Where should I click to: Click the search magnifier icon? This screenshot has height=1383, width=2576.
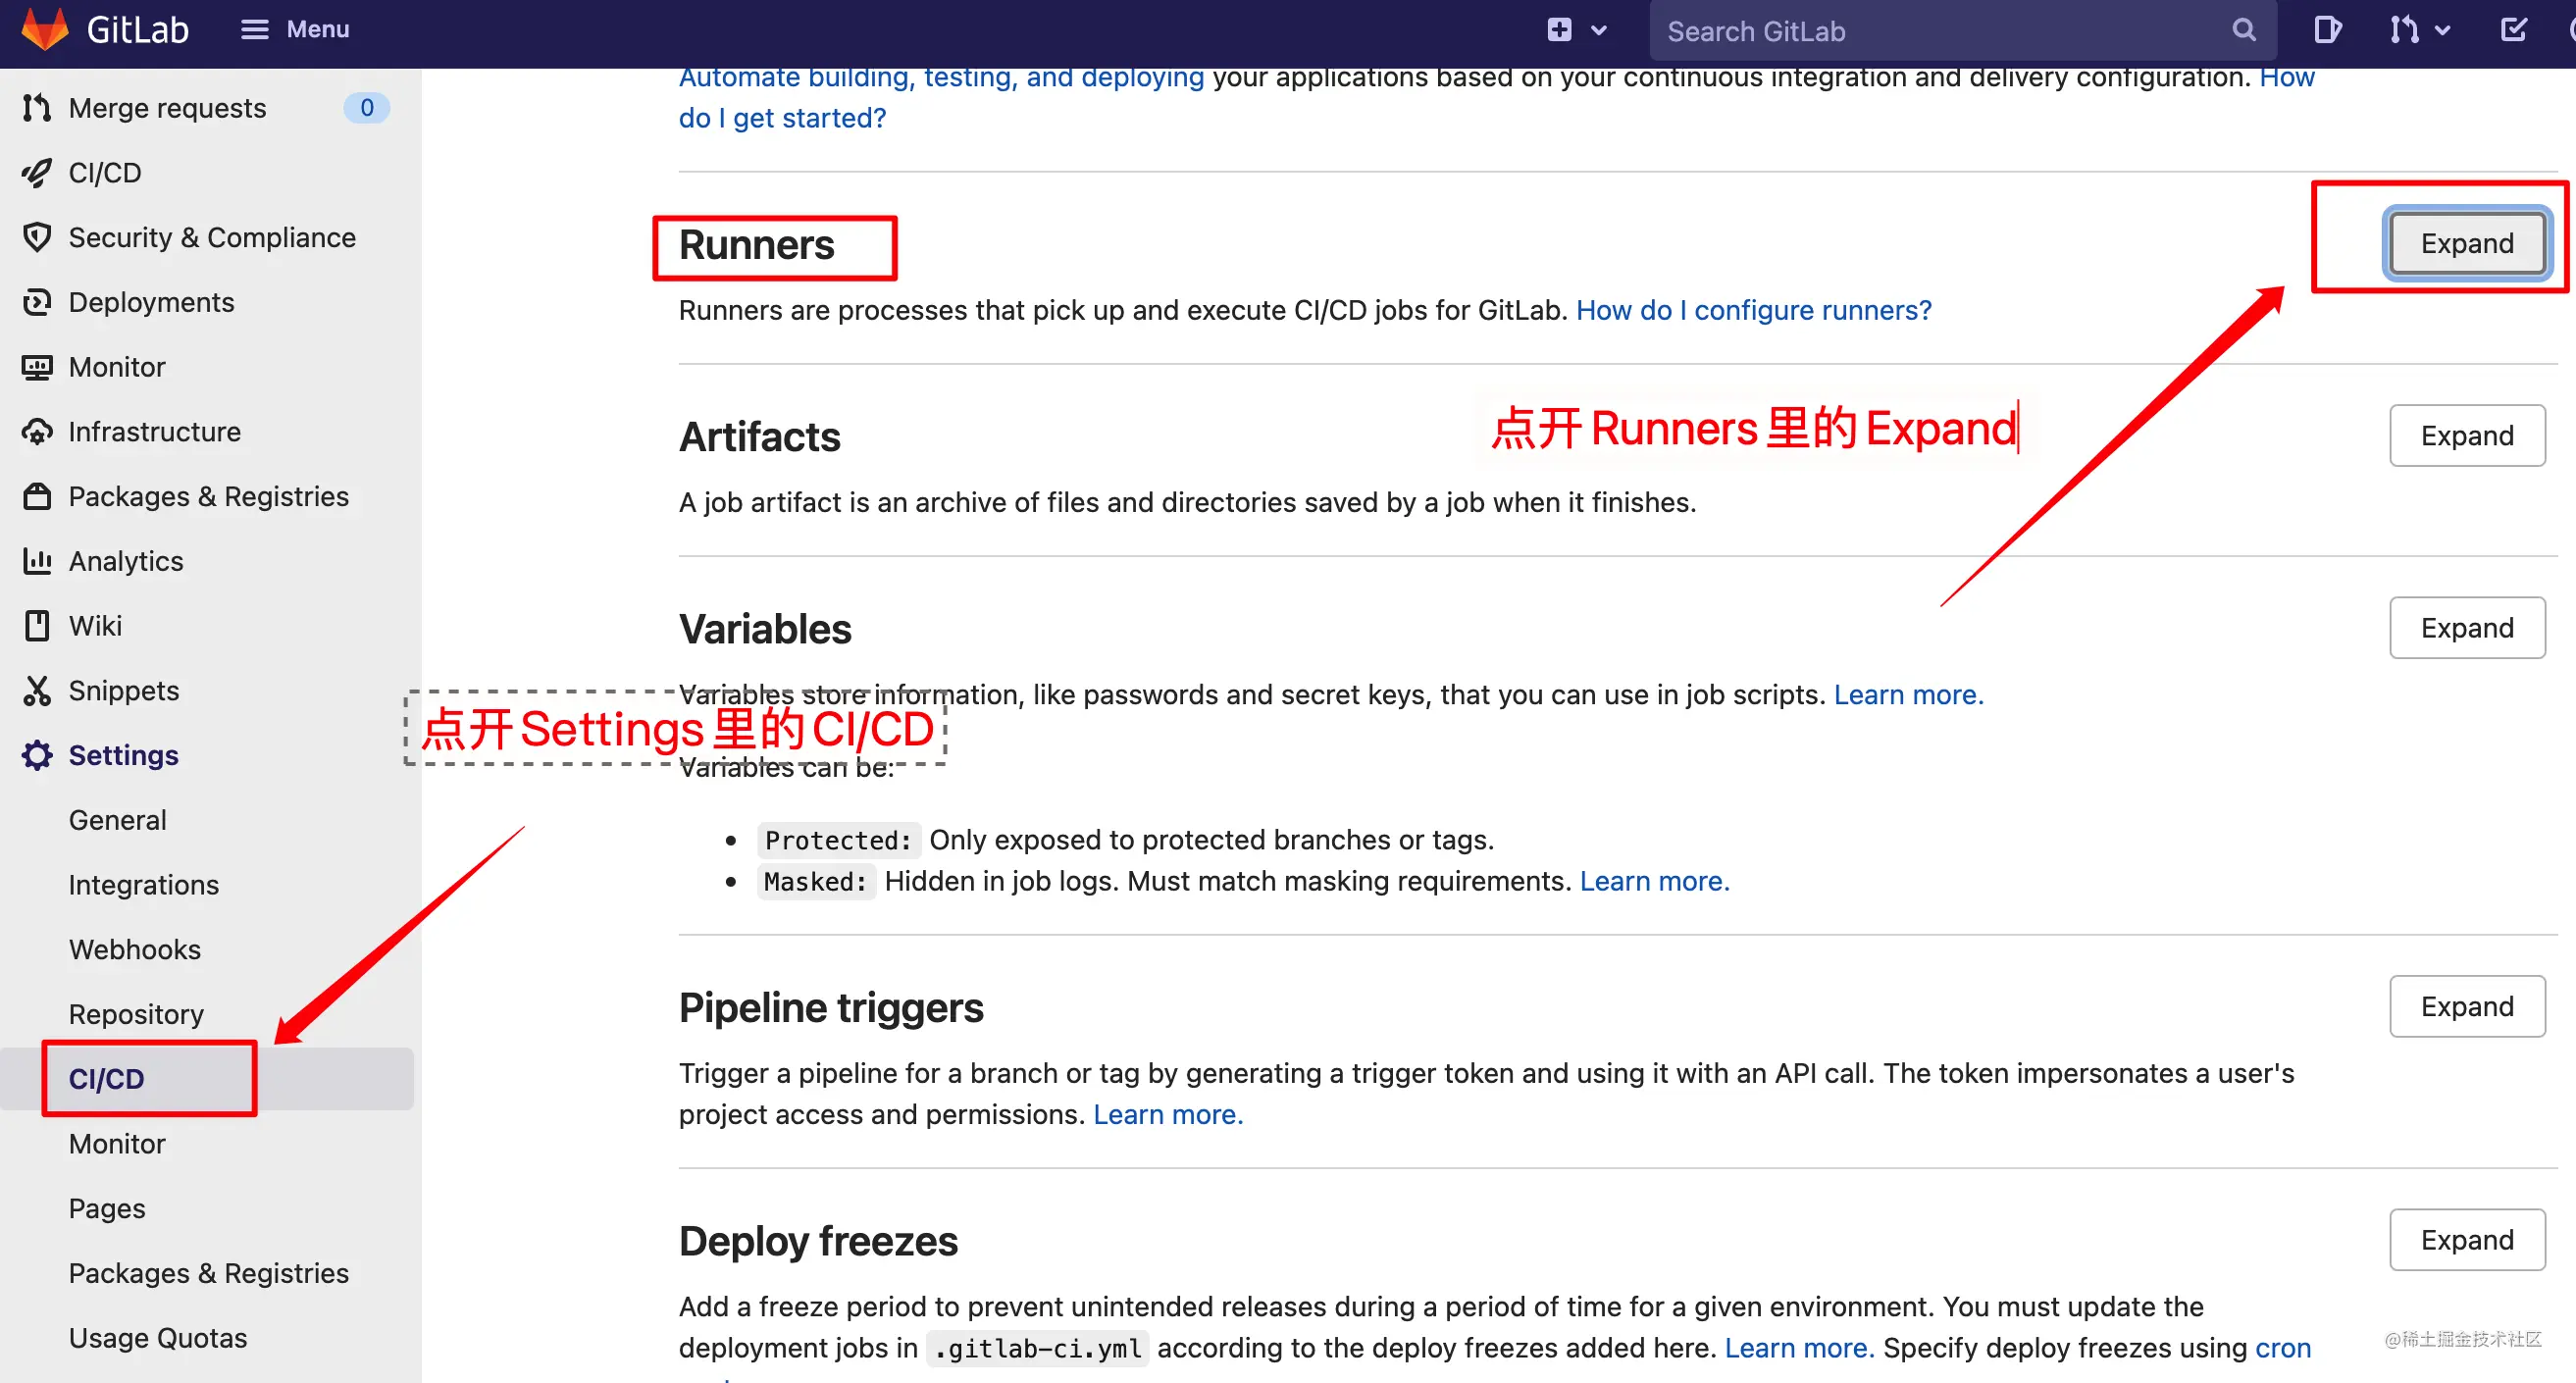click(2244, 30)
